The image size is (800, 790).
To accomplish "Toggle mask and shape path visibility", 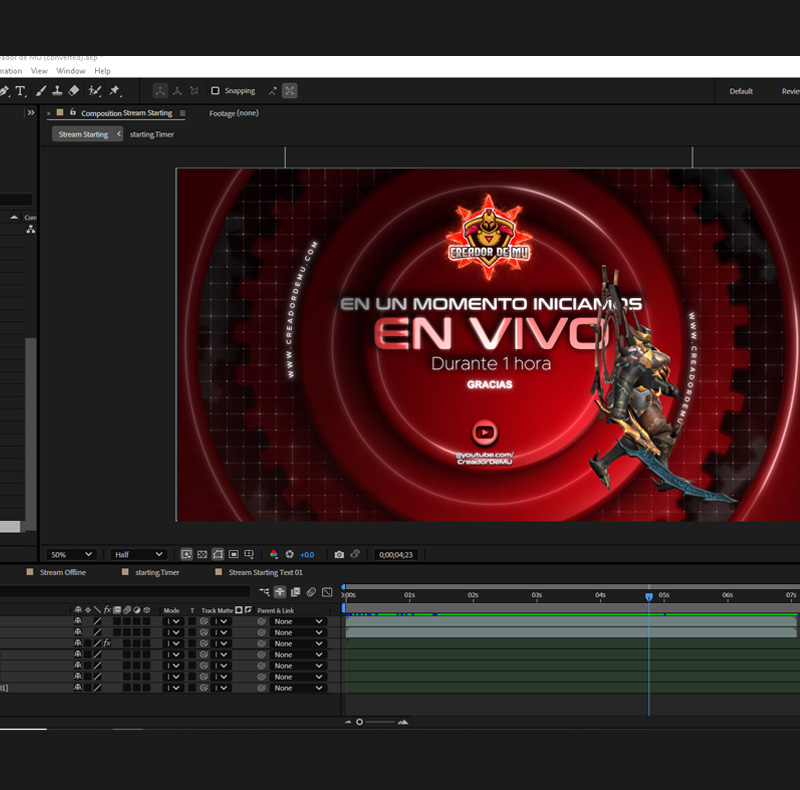I will coord(218,554).
